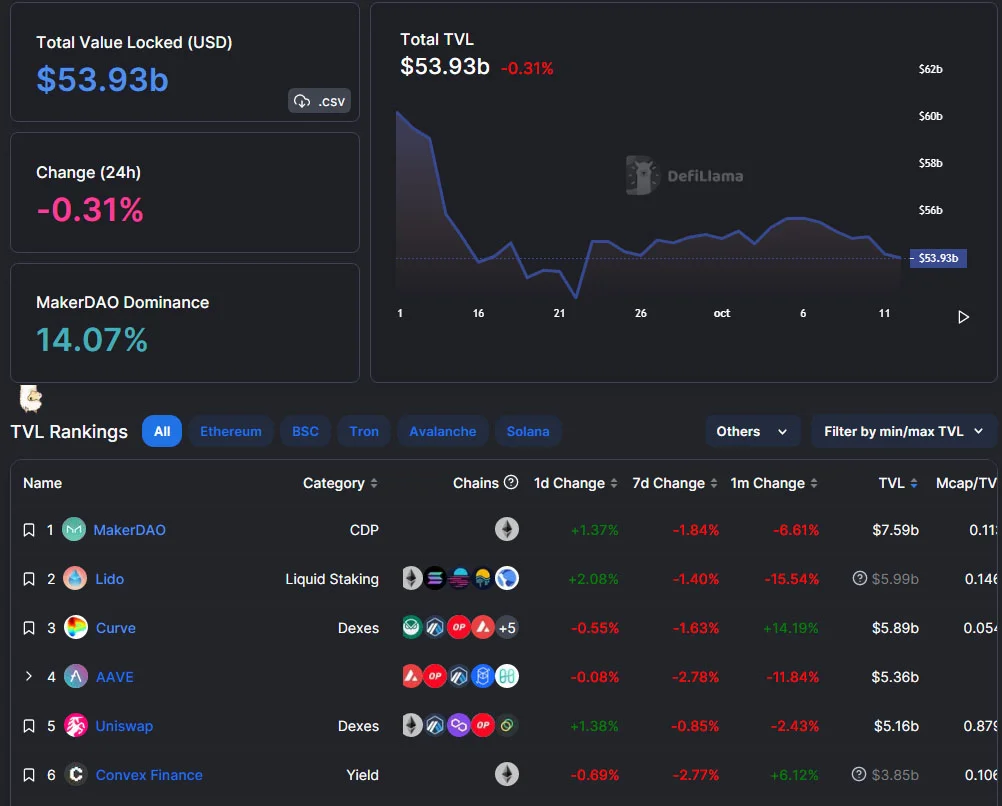Click Harmony chain icon in AAVE row
This screenshot has height=806, width=1002.
coord(507,676)
